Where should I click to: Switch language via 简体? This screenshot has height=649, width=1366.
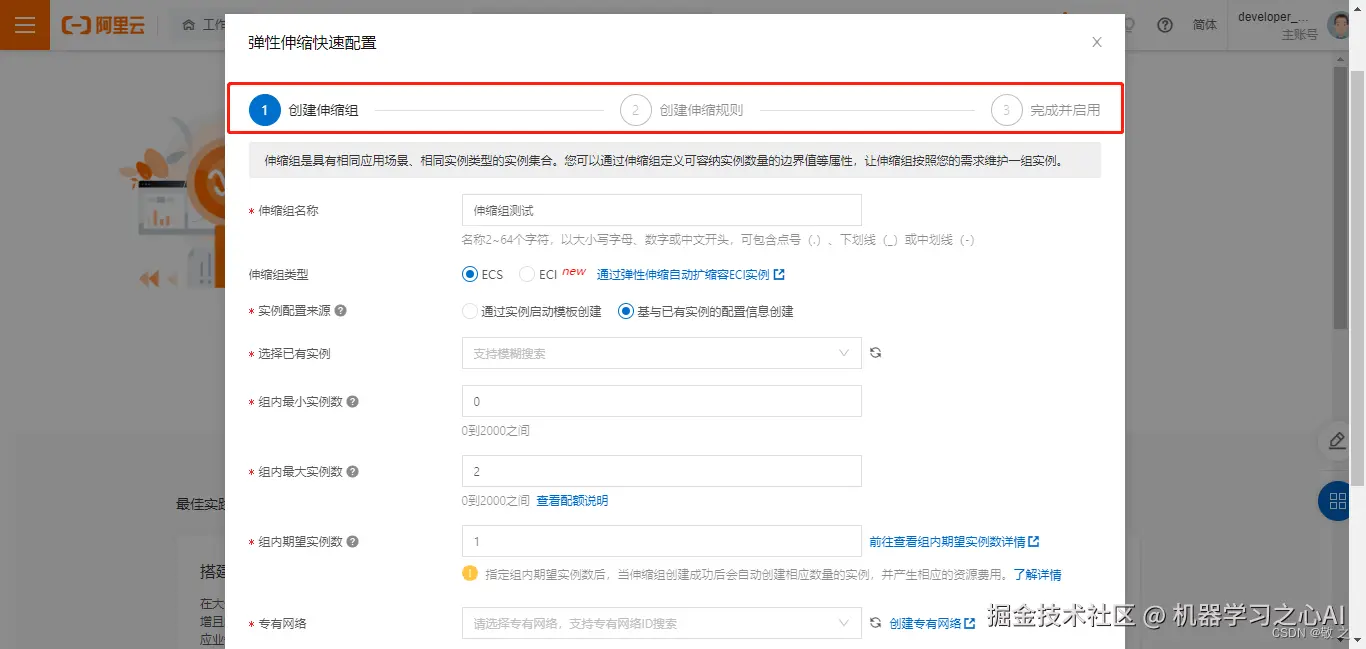[1205, 25]
